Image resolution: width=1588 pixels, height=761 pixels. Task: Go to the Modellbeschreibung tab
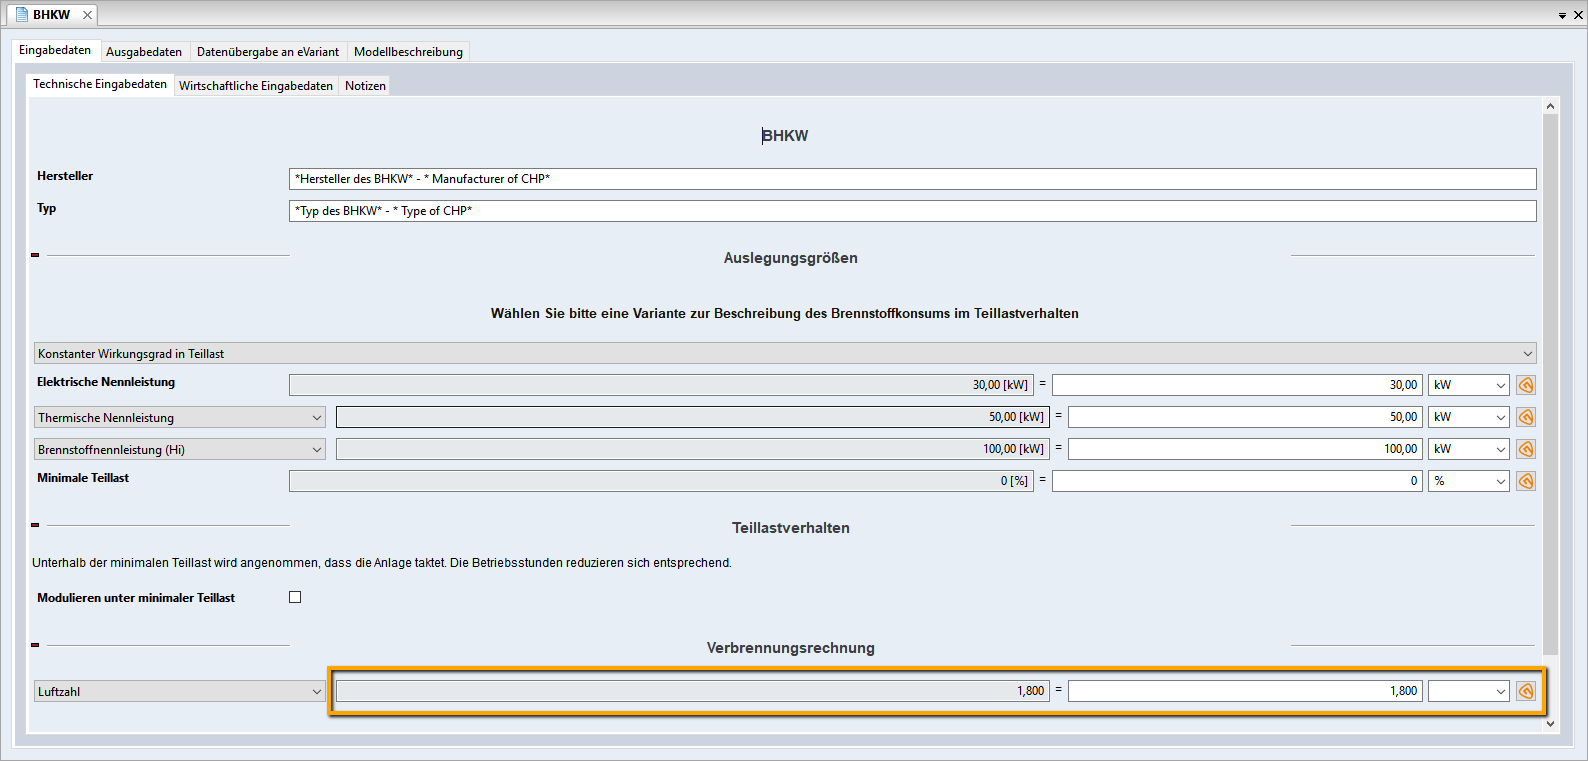408,52
